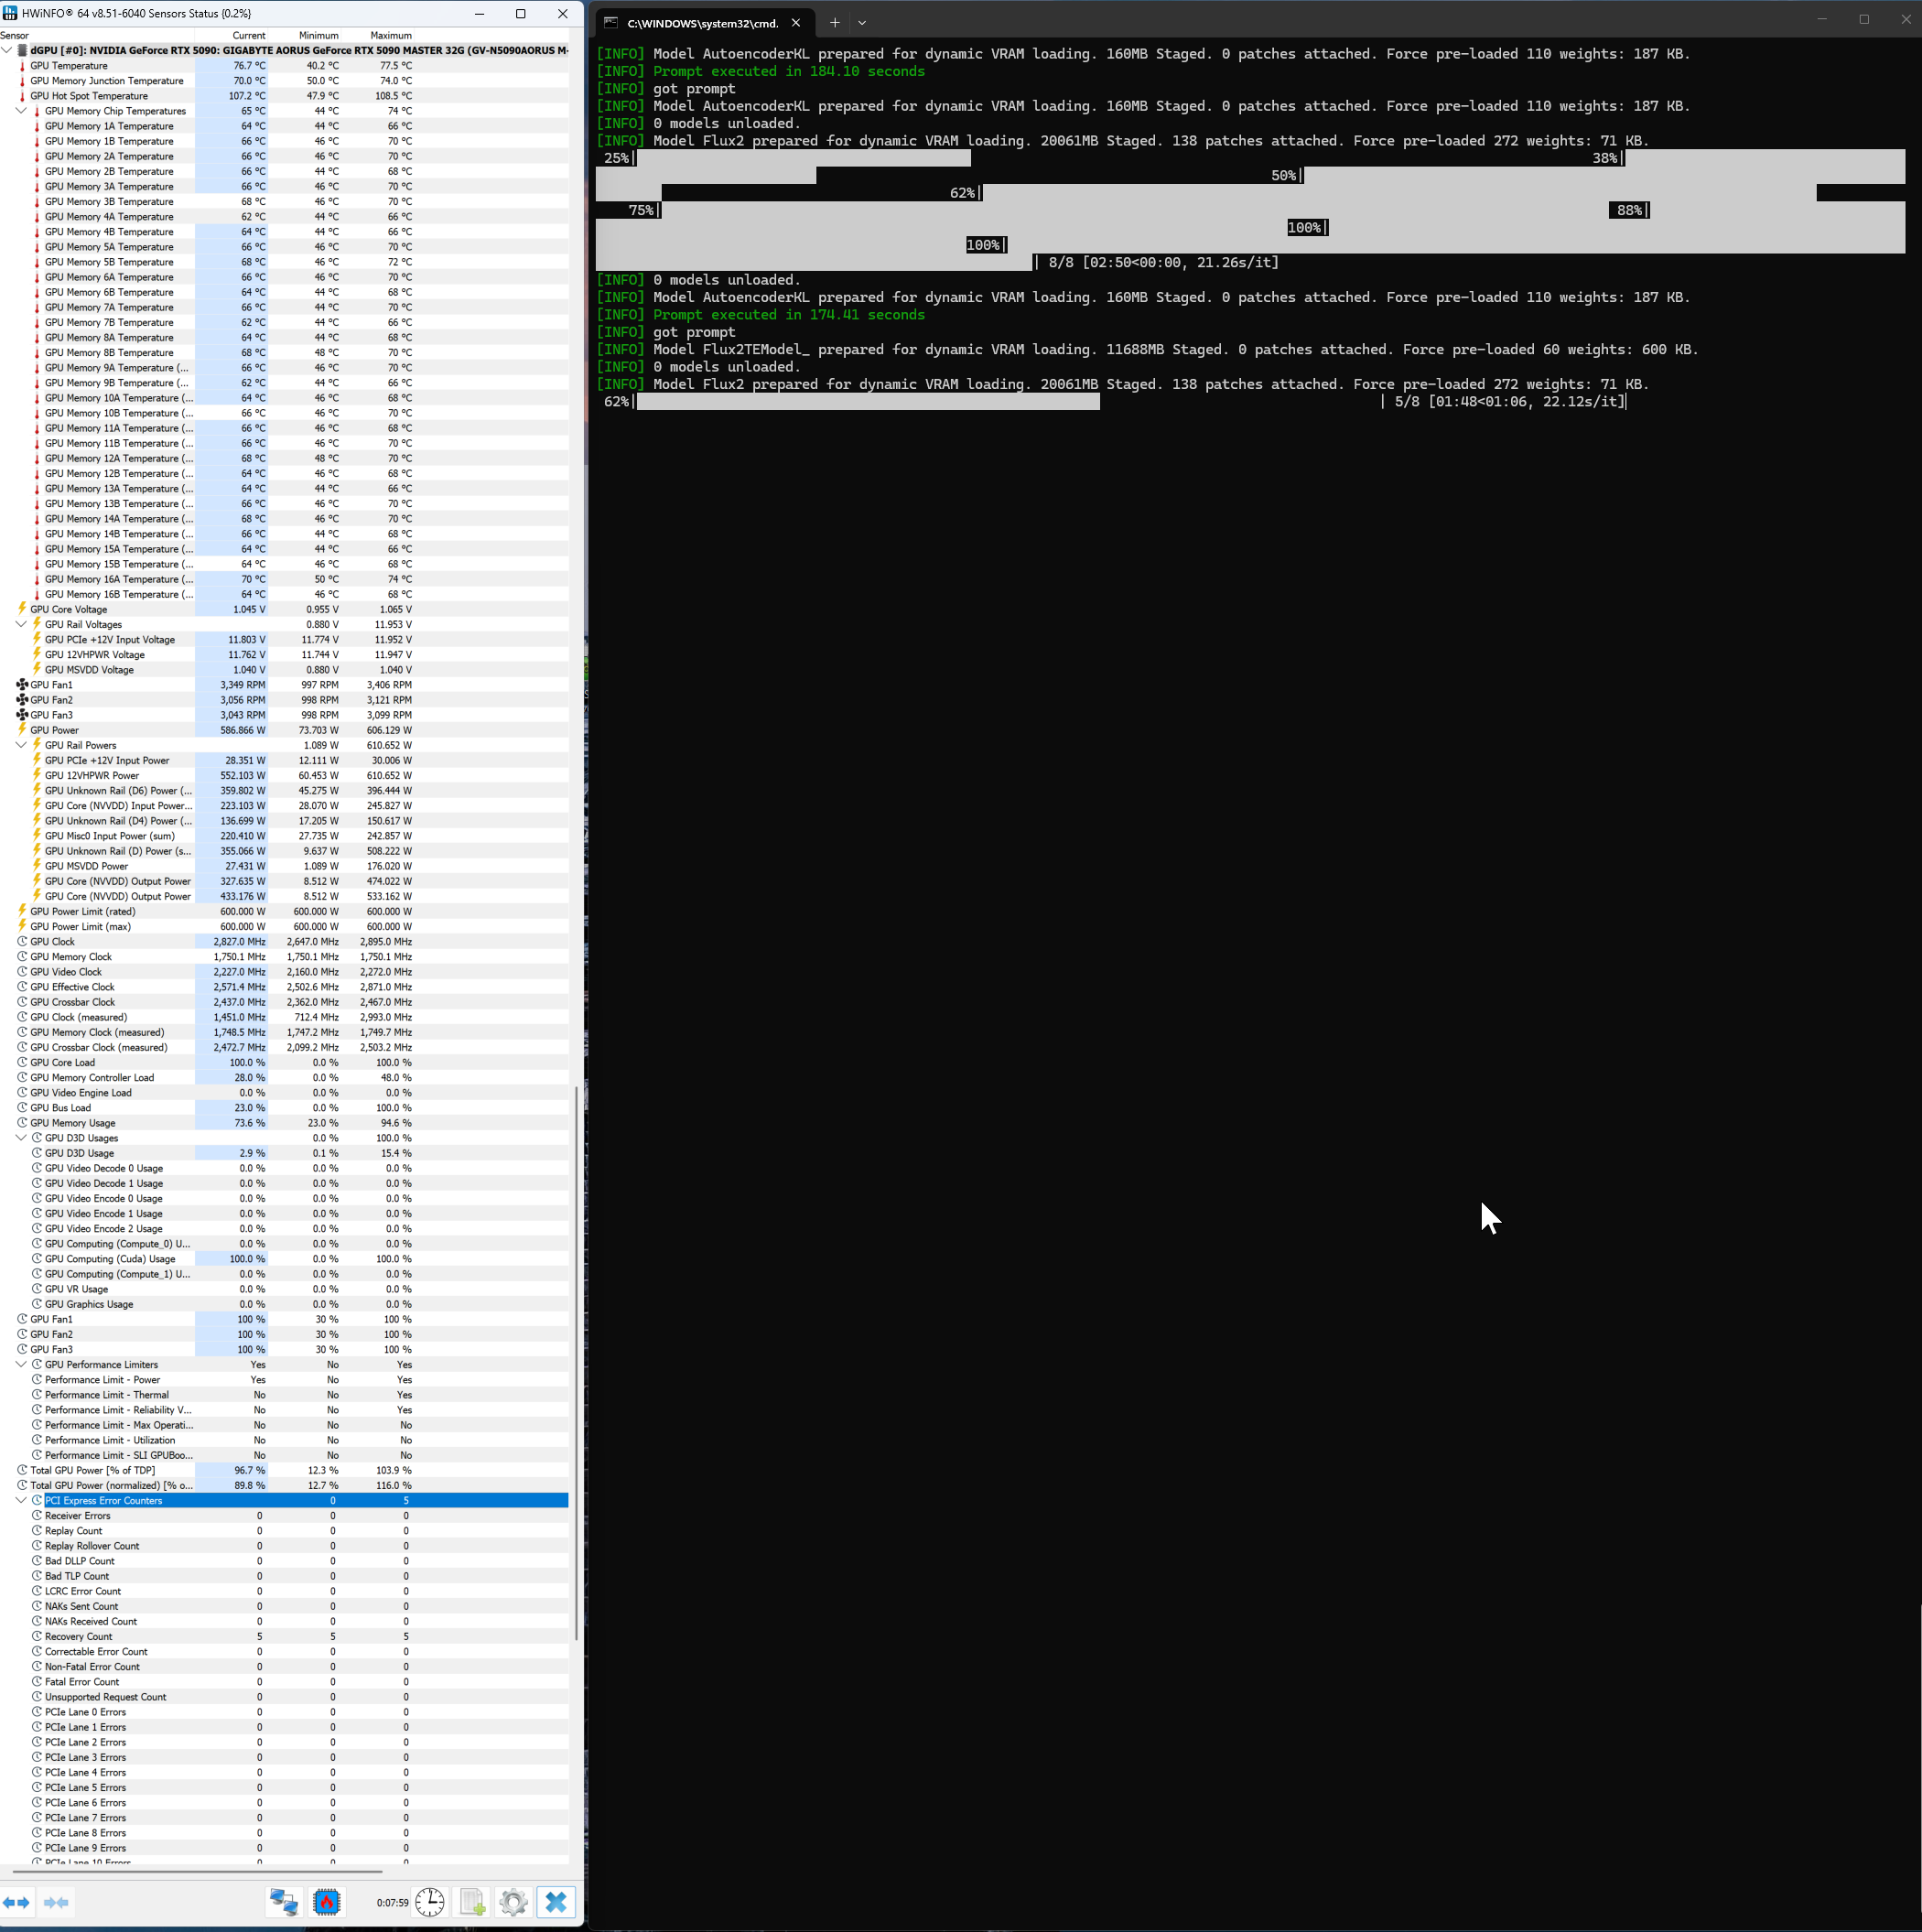Viewport: 1922px width, 1932px height.
Task: Open the remote network computers icon
Action: 284,1902
